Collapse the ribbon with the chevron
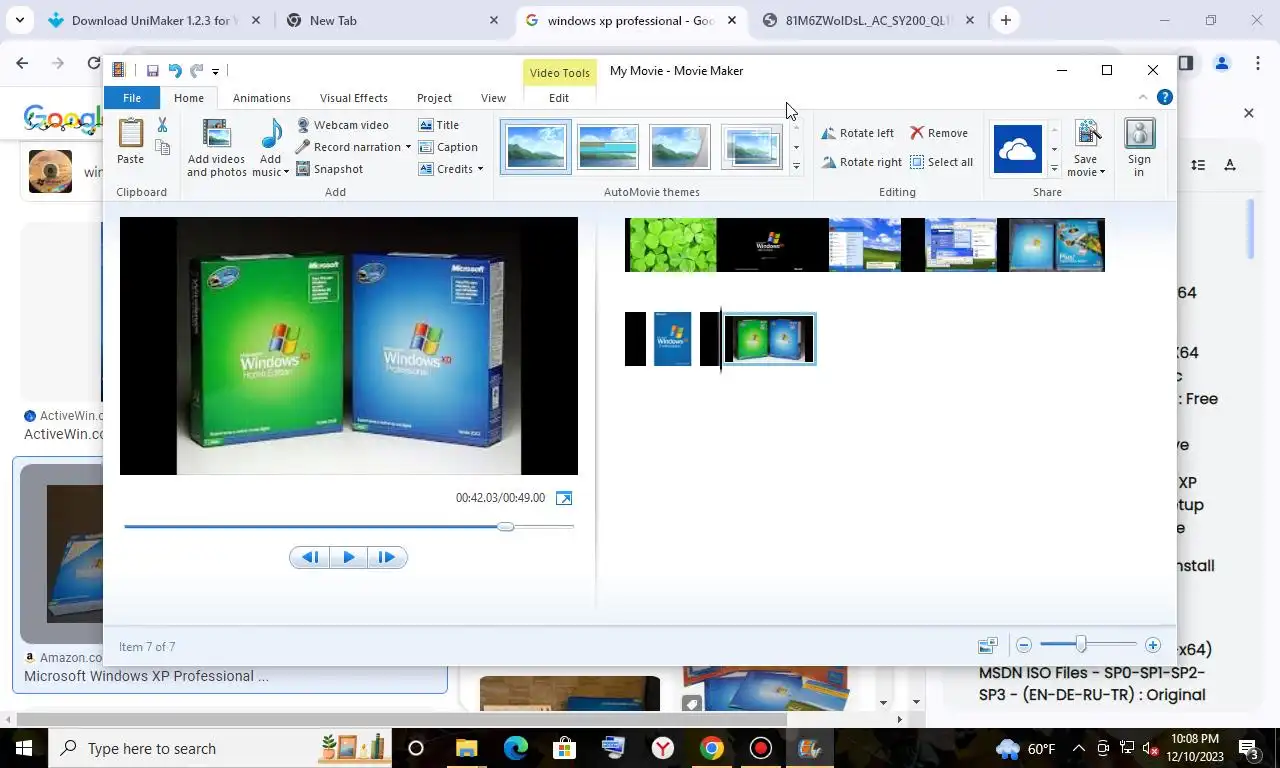The image size is (1280, 768). point(1143,97)
